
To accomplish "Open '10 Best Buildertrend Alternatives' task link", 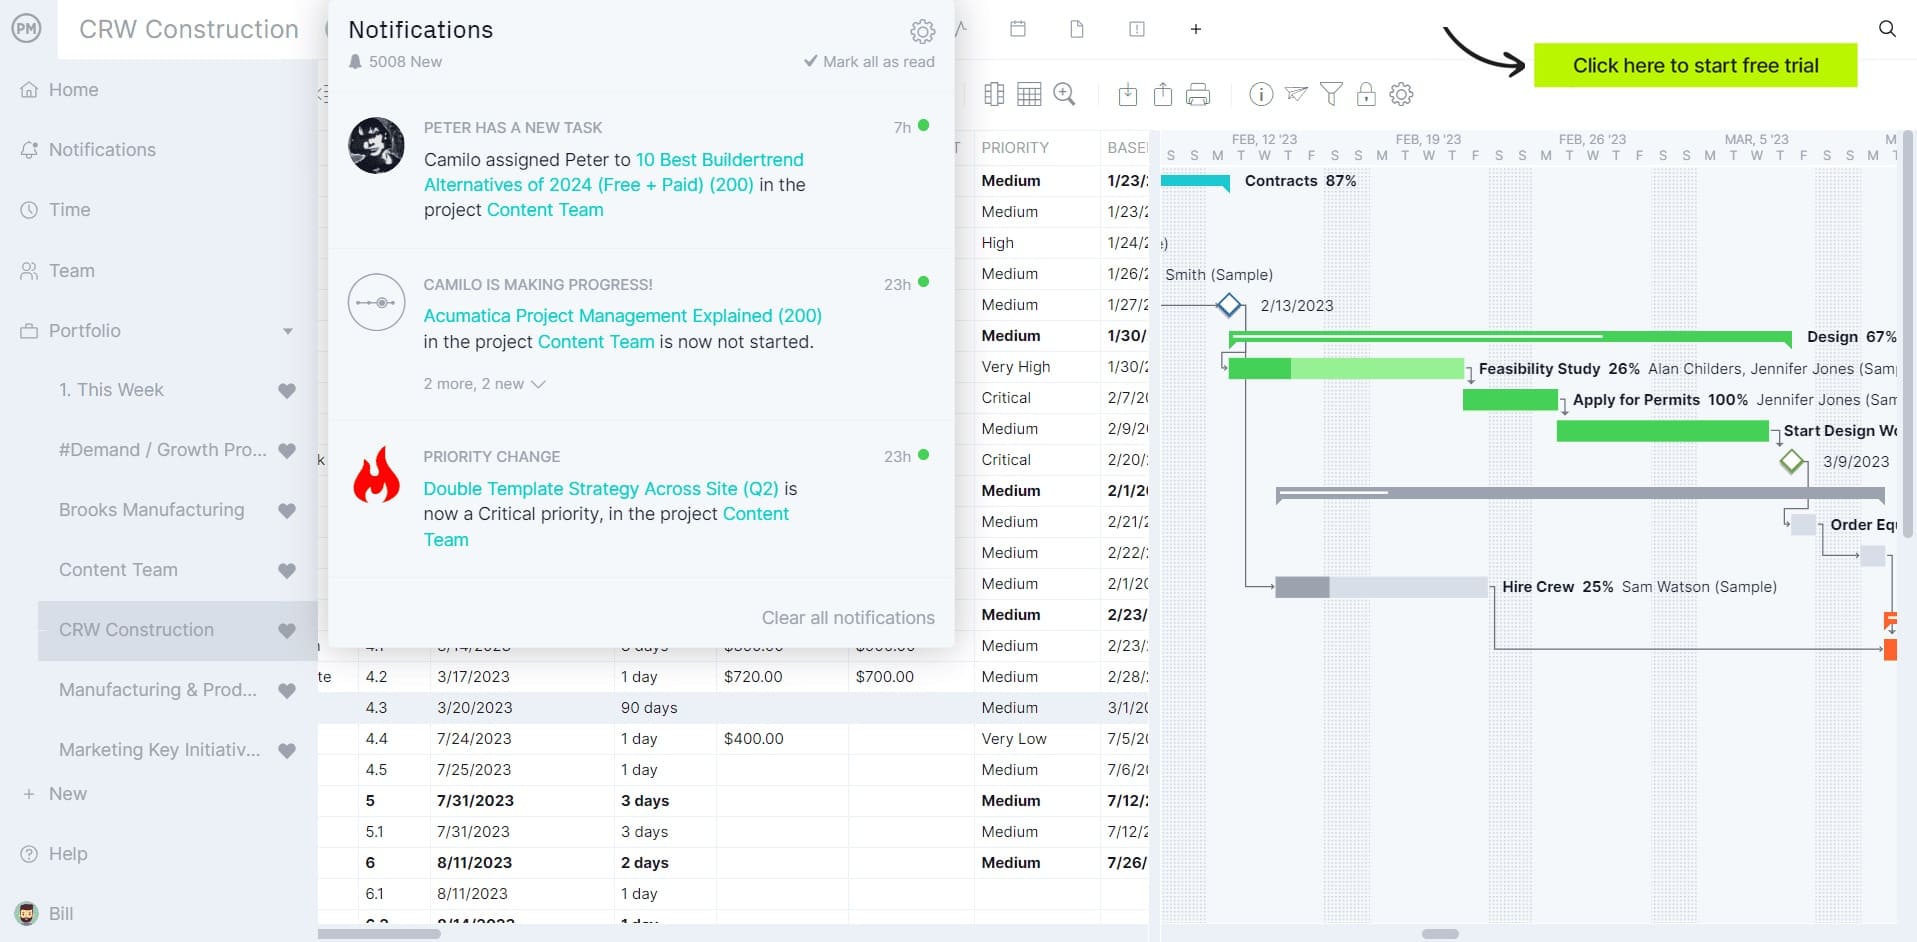I will (614, 172).
